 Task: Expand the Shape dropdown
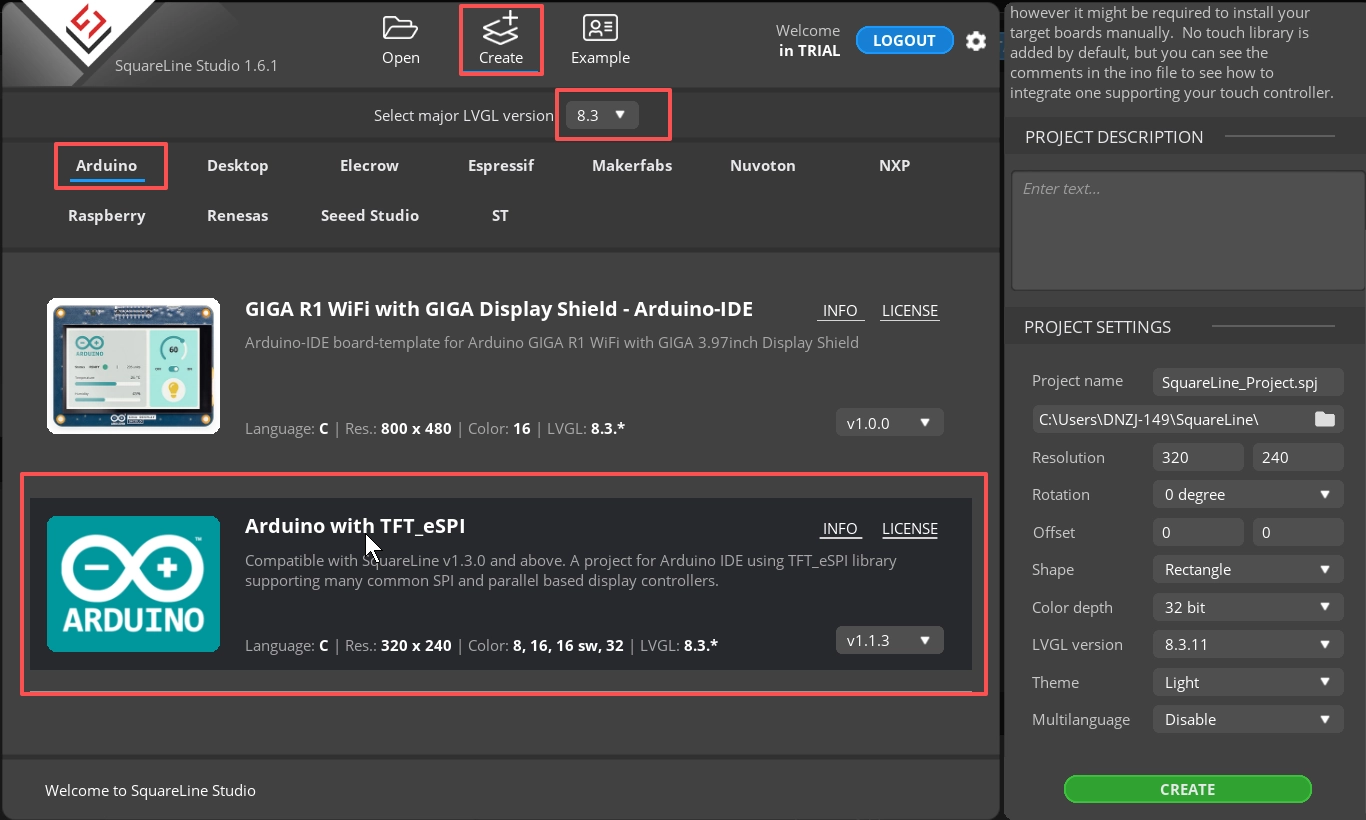tap(1247, 569)
